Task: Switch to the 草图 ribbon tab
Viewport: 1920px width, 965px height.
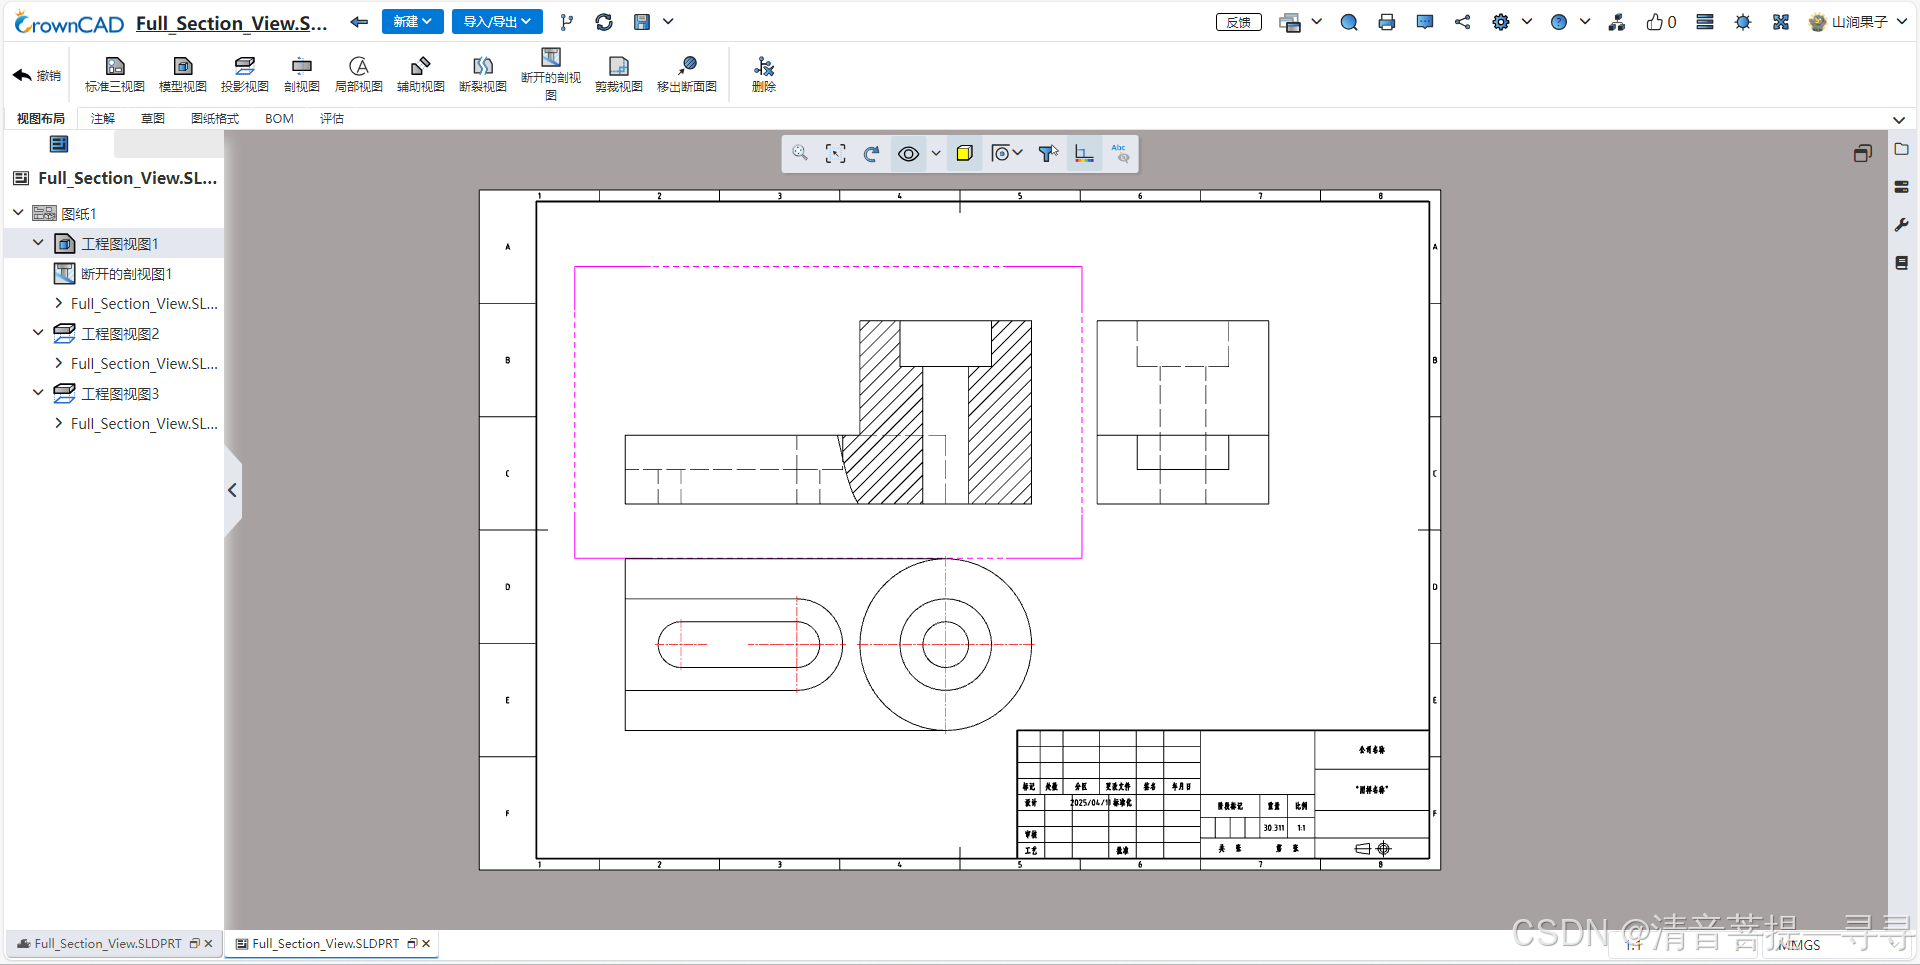Action: click(x=153, y=118)
